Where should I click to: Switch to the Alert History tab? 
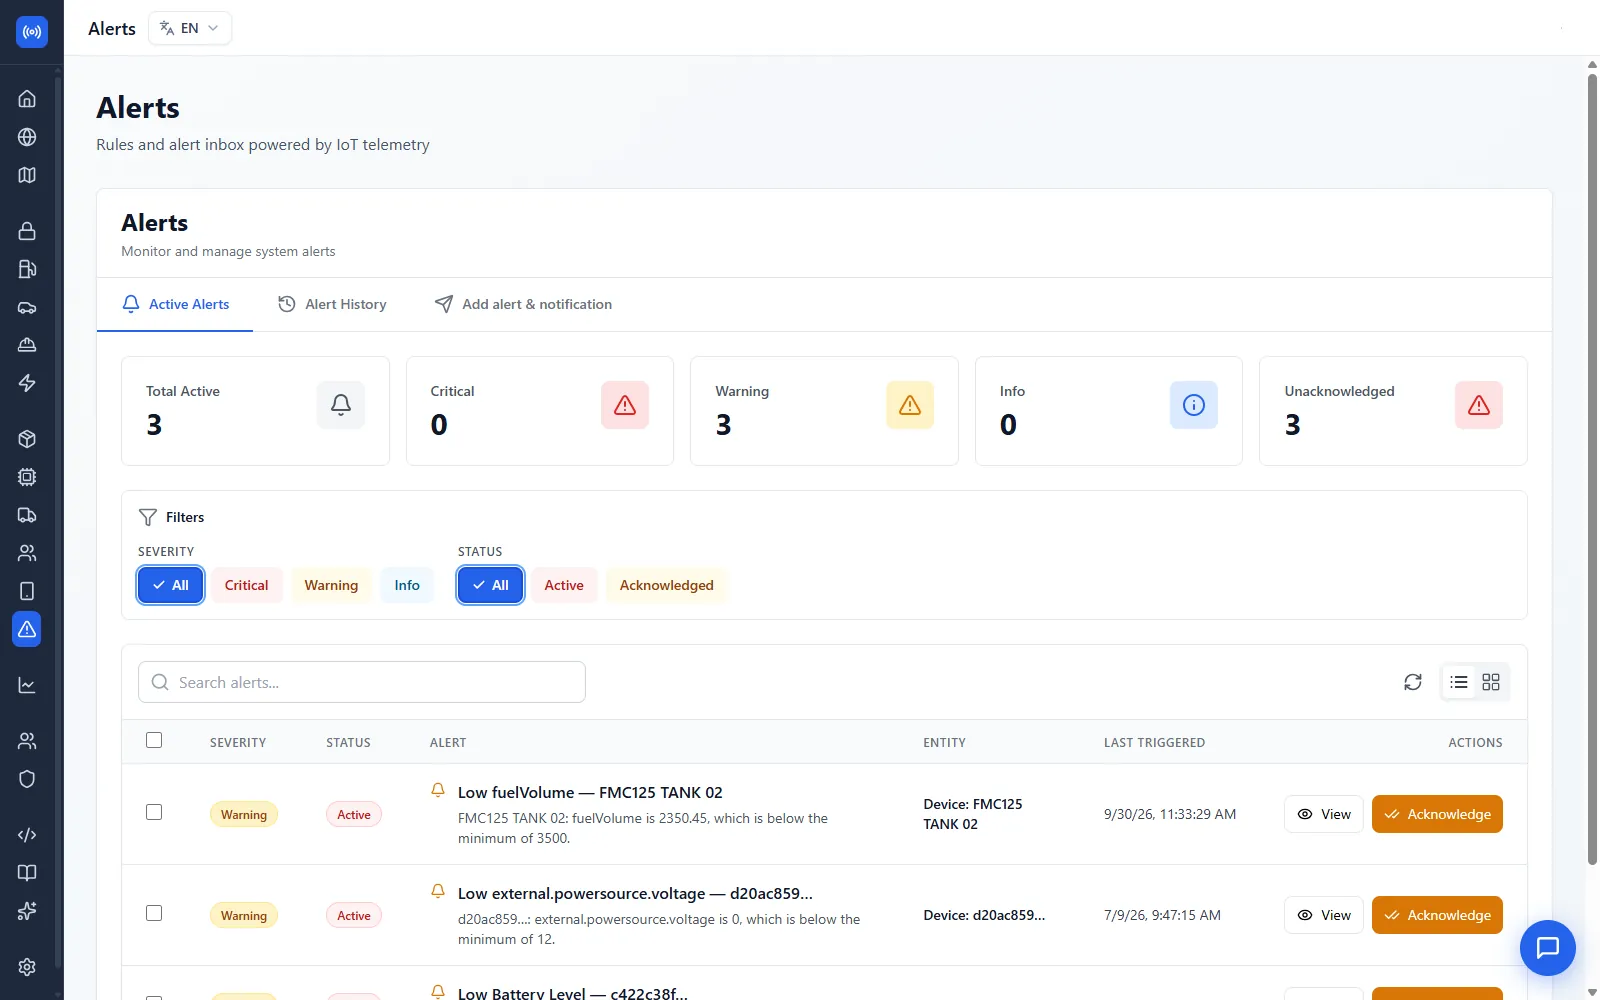tap(332, 304)
